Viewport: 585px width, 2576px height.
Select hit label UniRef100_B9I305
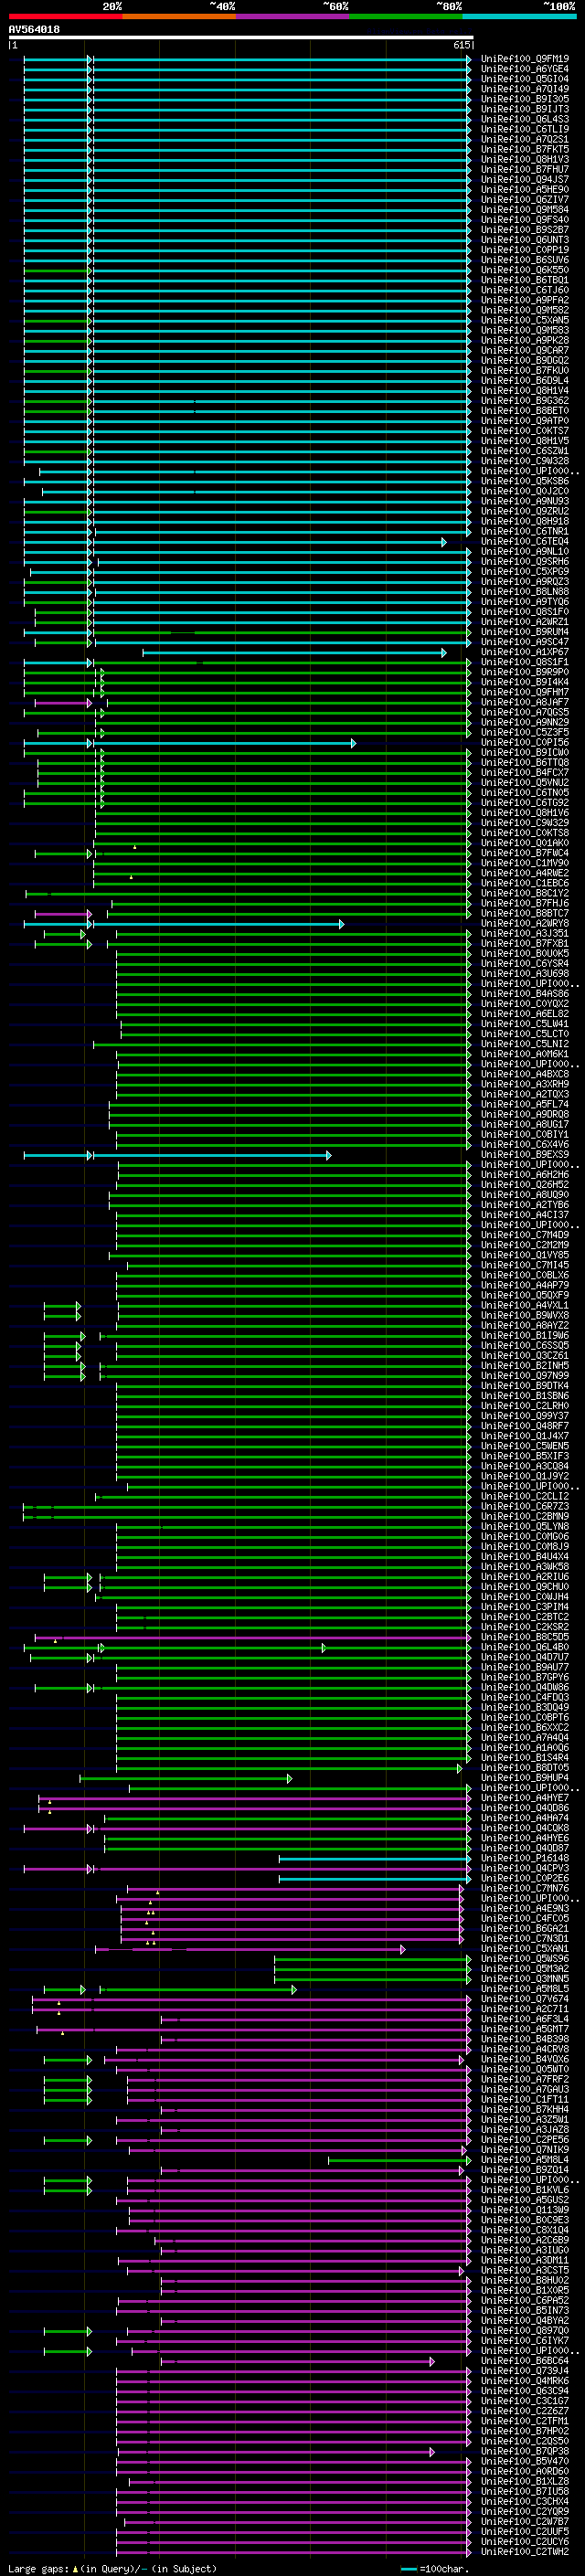click(525, 99)
